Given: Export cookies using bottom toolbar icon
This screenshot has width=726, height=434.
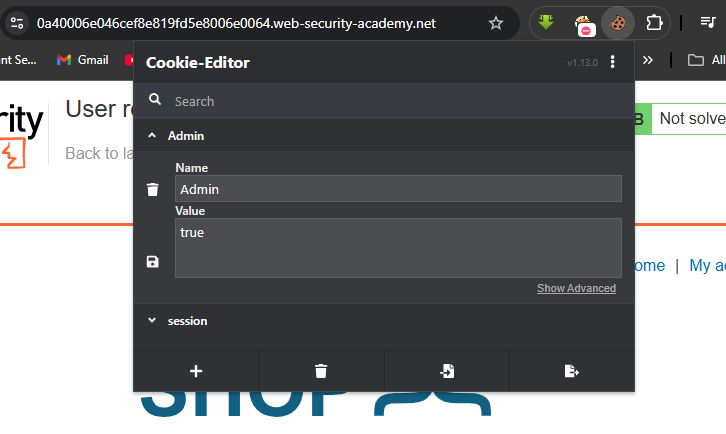Looking at the screenshot, I should tap(572, 371).
